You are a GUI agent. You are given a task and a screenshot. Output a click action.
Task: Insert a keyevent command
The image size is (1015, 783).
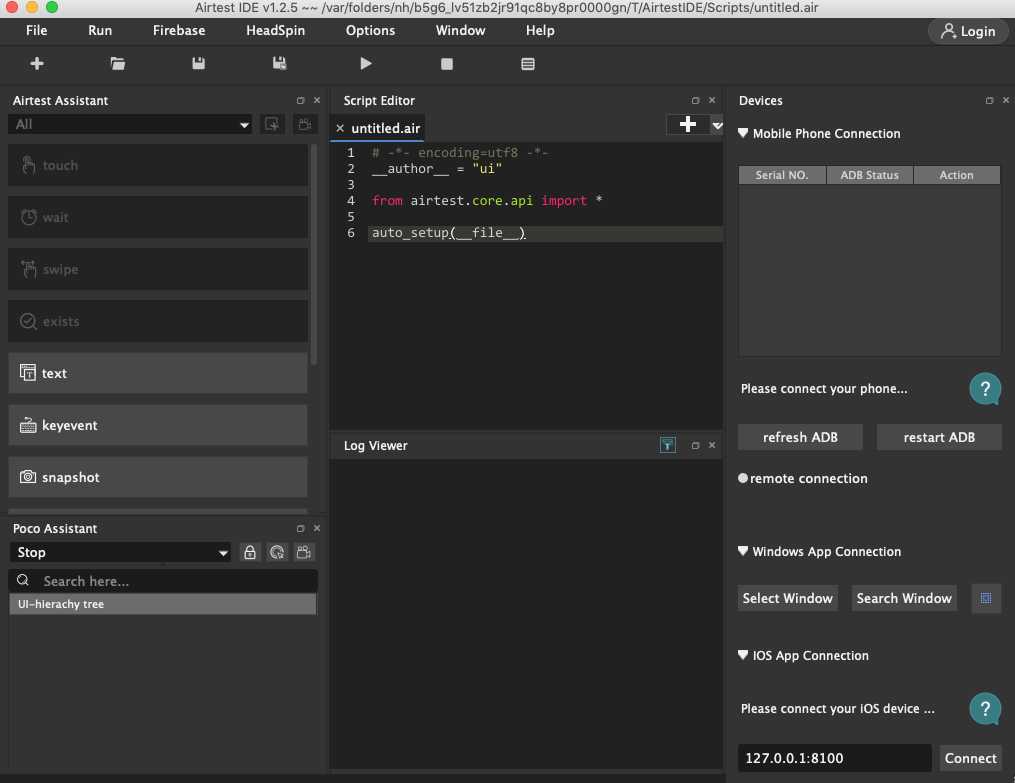[x=158, y=425]
